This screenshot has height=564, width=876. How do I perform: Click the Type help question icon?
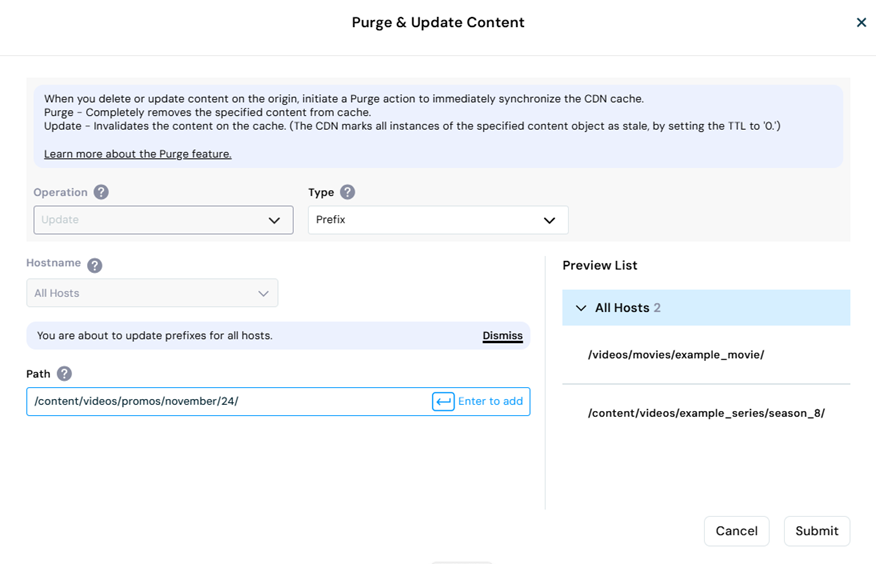347,192
